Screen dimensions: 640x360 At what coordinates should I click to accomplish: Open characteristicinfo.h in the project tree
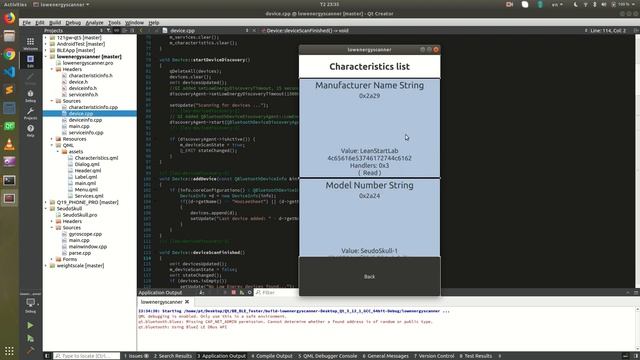click(x=91, y=76)
